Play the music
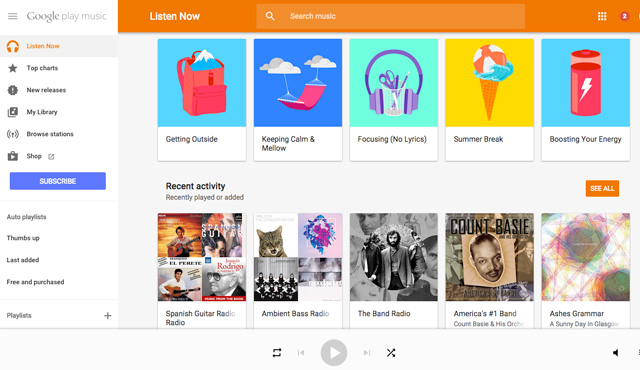Image resolution: width=640 pixels, height=370 pixels. [x=334, y=353]
